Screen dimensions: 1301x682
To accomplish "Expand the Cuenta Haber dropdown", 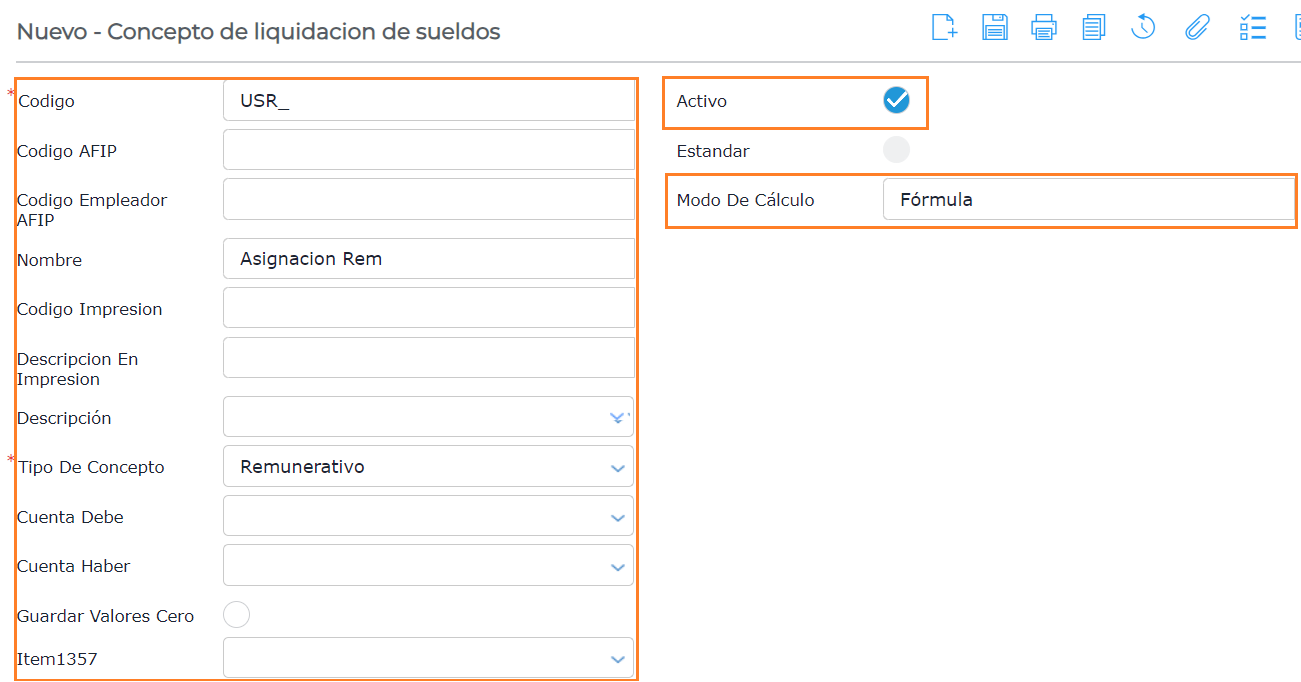I will (x=617, y=566).
